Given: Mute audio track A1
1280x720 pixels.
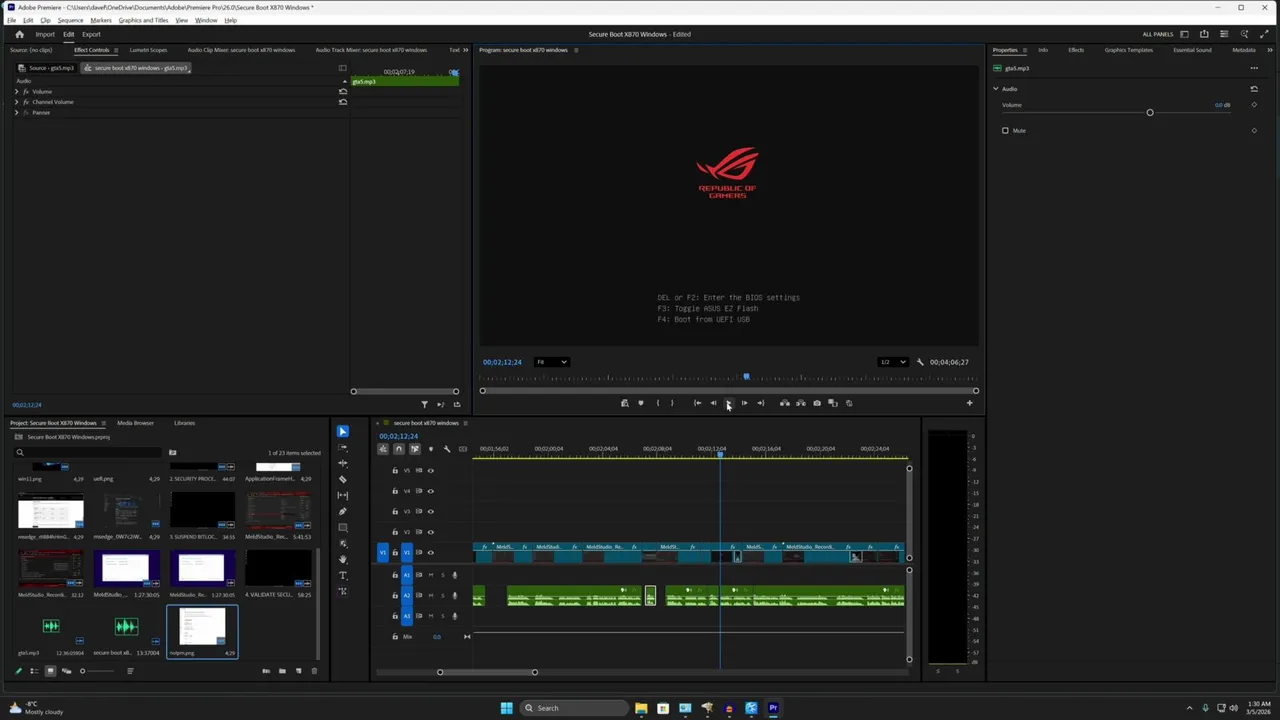Looking at the screenshot, I should click(431, 575).
